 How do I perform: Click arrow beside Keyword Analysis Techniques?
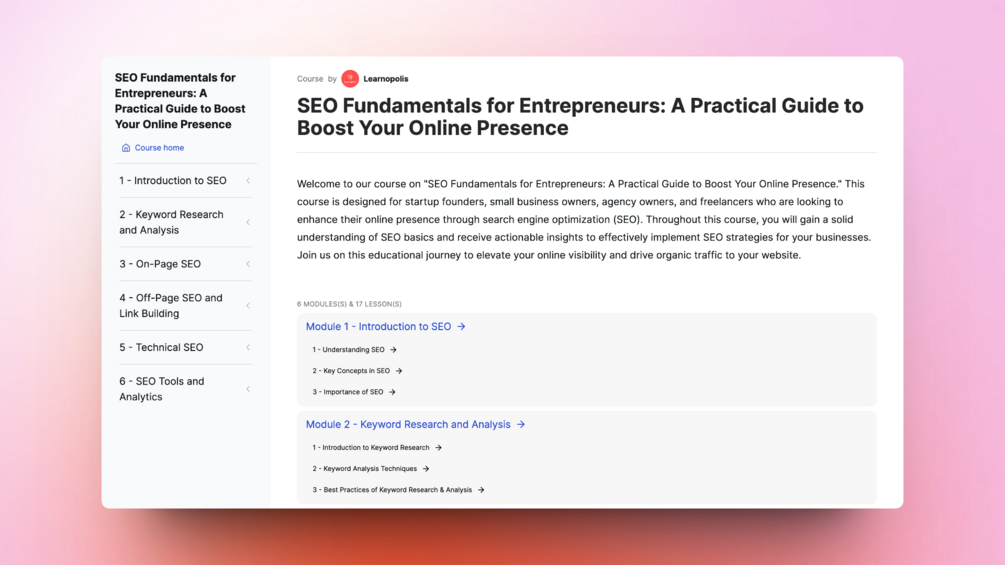point(426,469)
